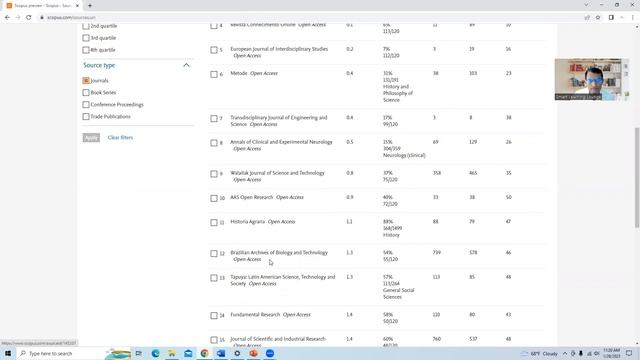Viewport: 640px width, 360px height.
Task: Check the 2nd quartile filter
Action: click(x=86, y=26)
